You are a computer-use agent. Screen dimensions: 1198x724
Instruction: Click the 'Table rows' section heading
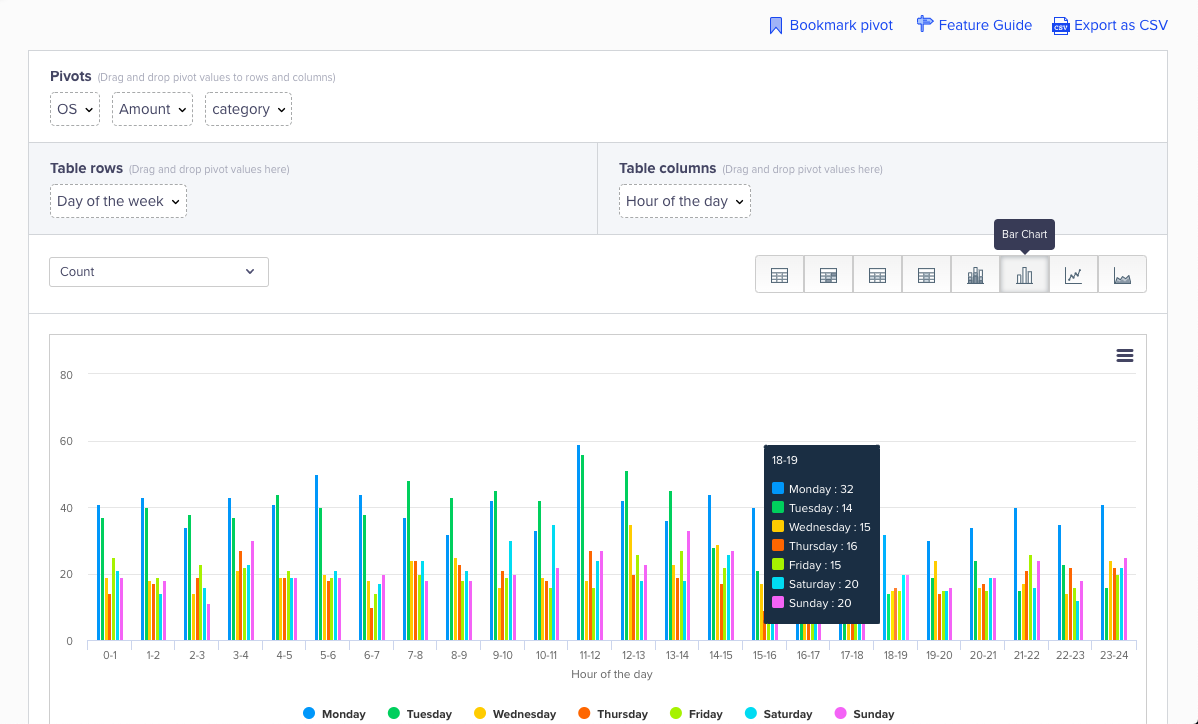[x=86, y=168]
